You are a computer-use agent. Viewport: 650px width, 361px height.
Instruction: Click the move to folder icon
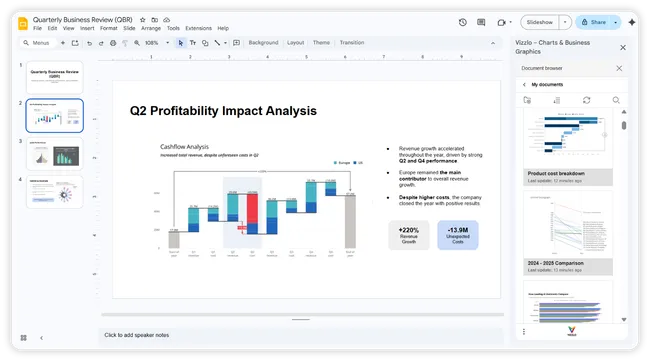[155, 20]
